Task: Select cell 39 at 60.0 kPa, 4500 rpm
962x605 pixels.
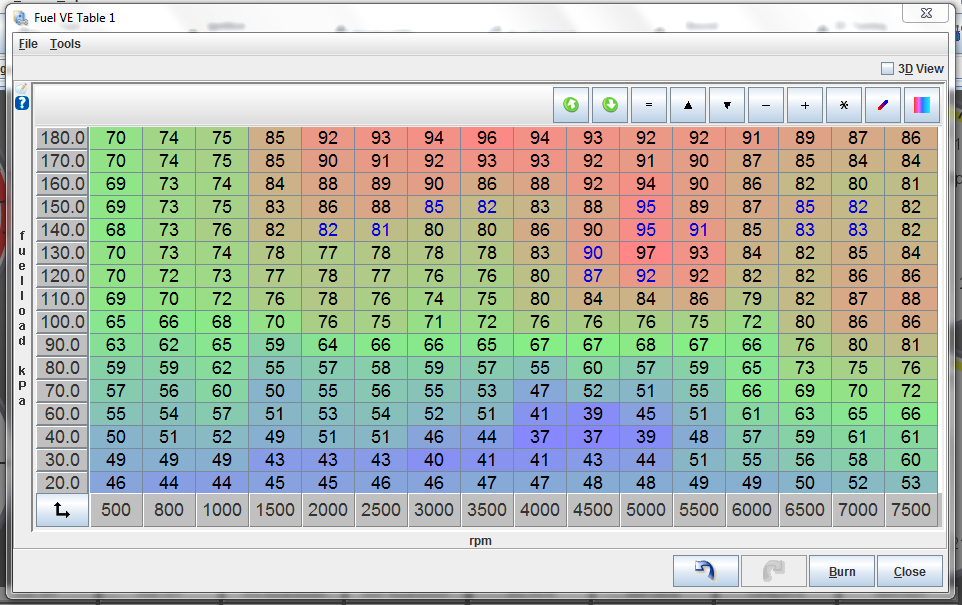Action: (593, 414)
